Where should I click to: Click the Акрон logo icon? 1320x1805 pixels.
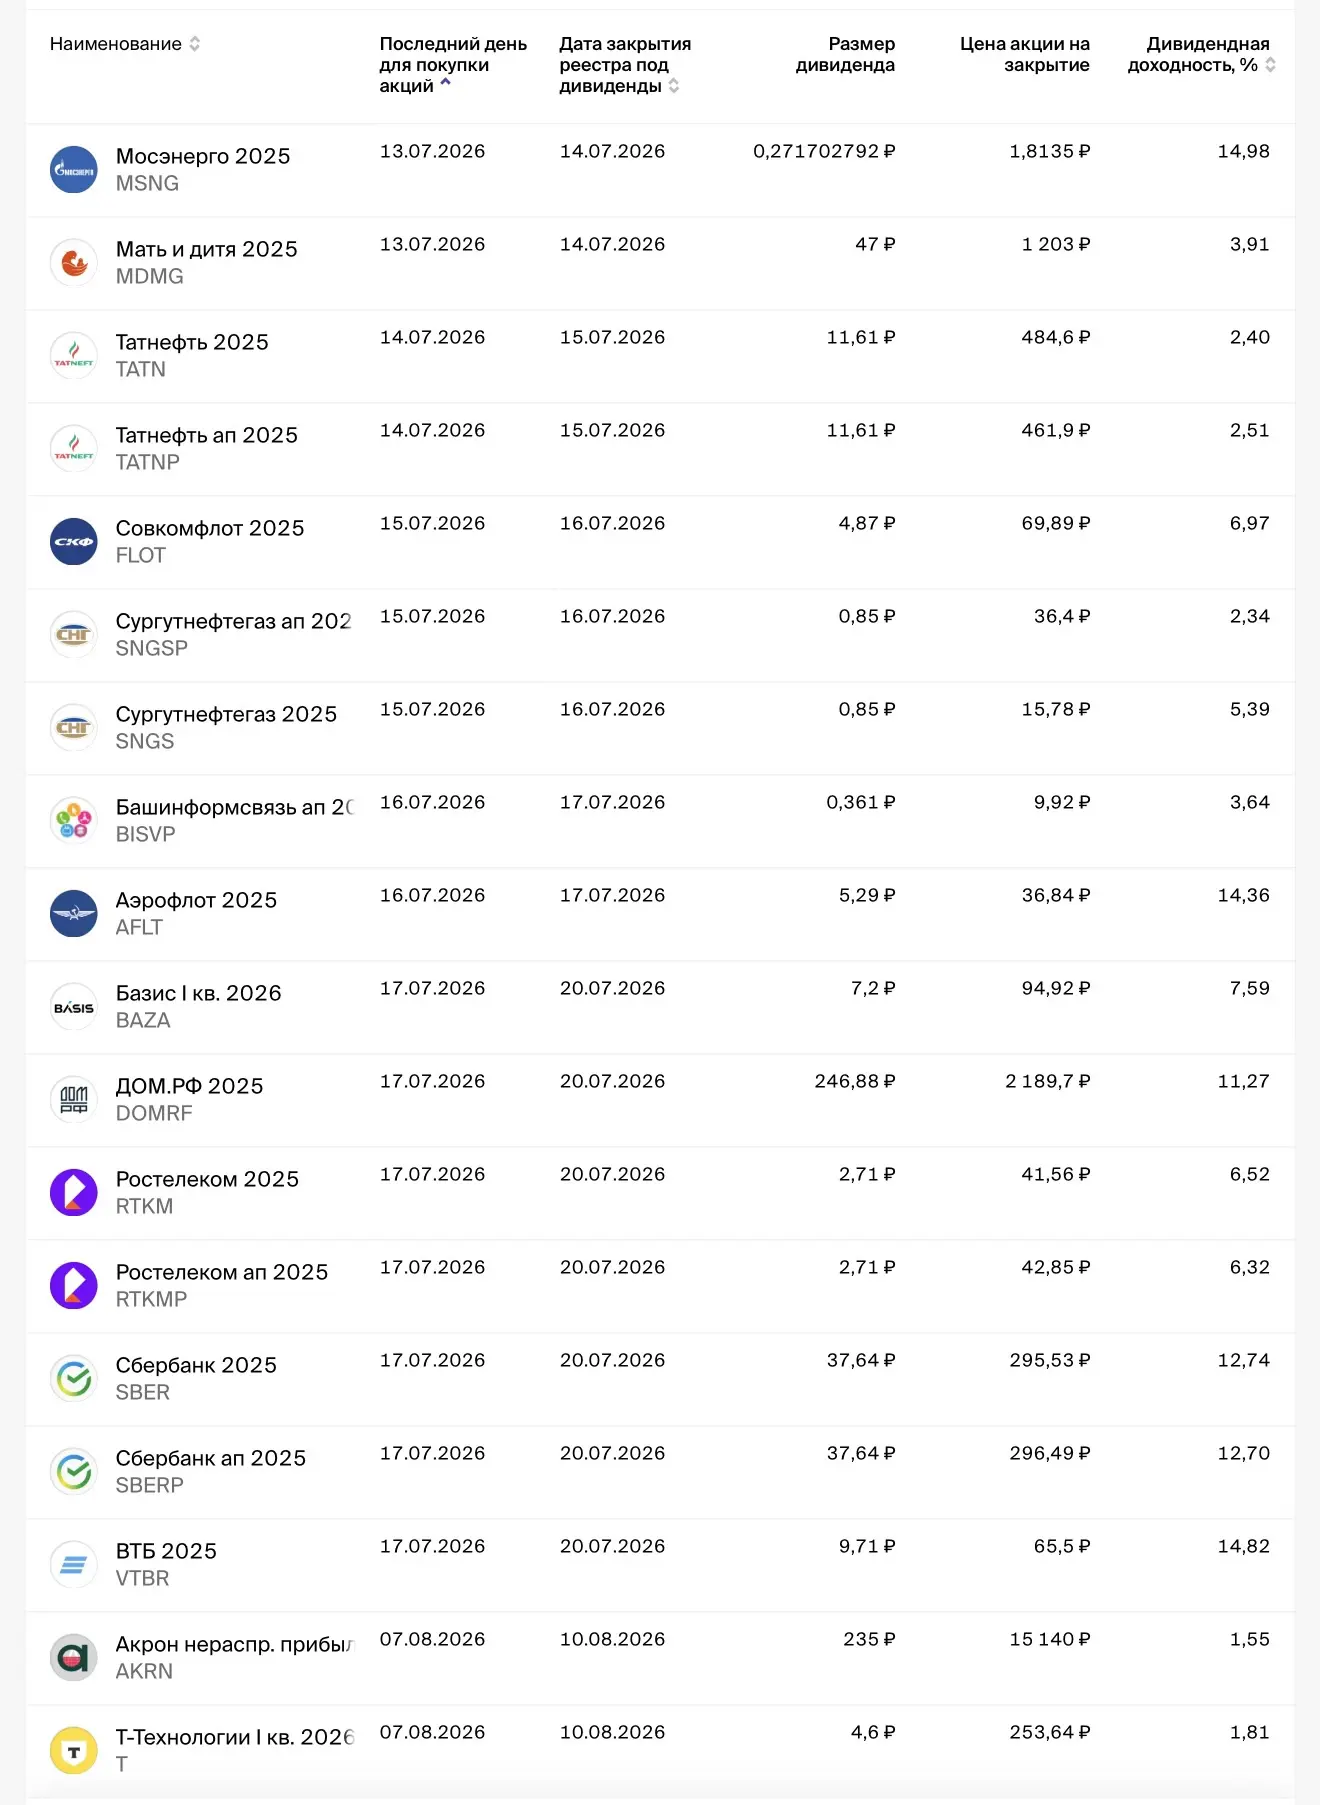[x=74, y=1658]
